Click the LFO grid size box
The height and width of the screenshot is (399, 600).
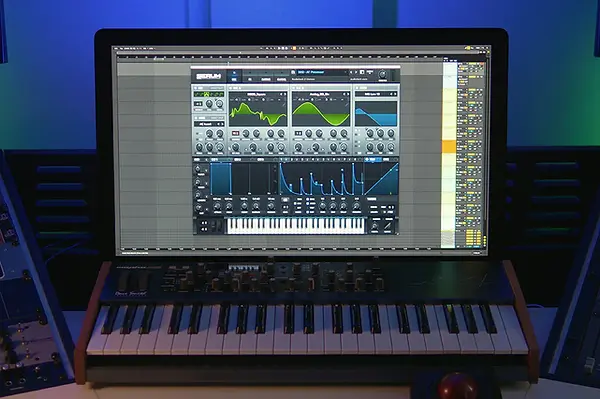285,207
